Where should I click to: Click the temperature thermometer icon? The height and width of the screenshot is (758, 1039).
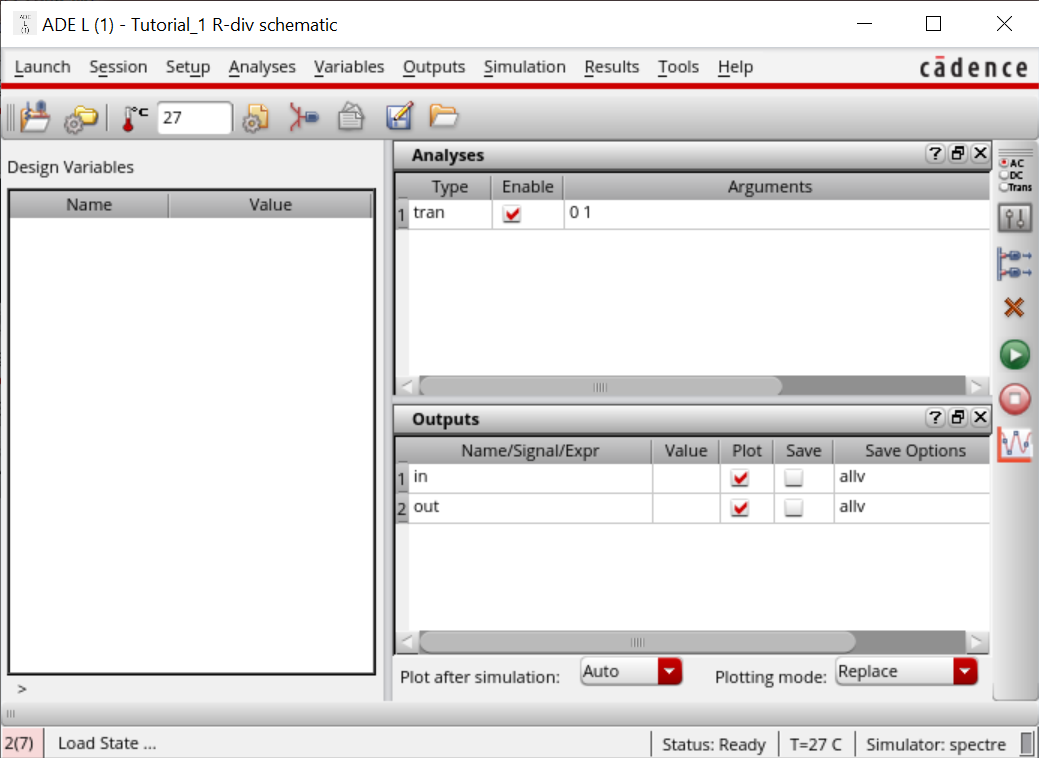point(135,119)
